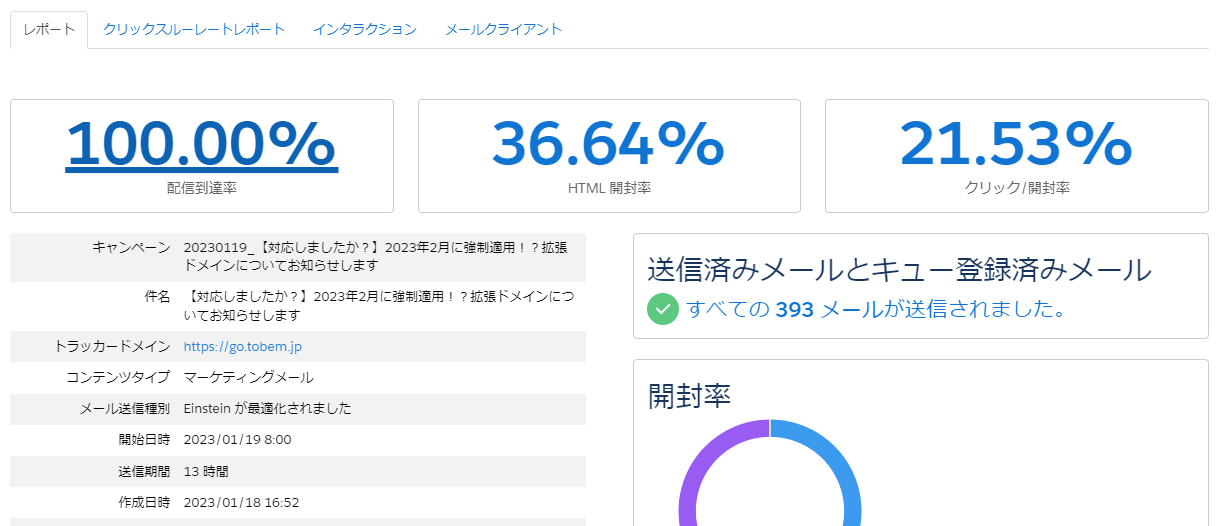Image resolution: width=1220 pixels, height=526 pixels.
Task: Click the Einstein が最適化されました value
Action: point(267,409)
